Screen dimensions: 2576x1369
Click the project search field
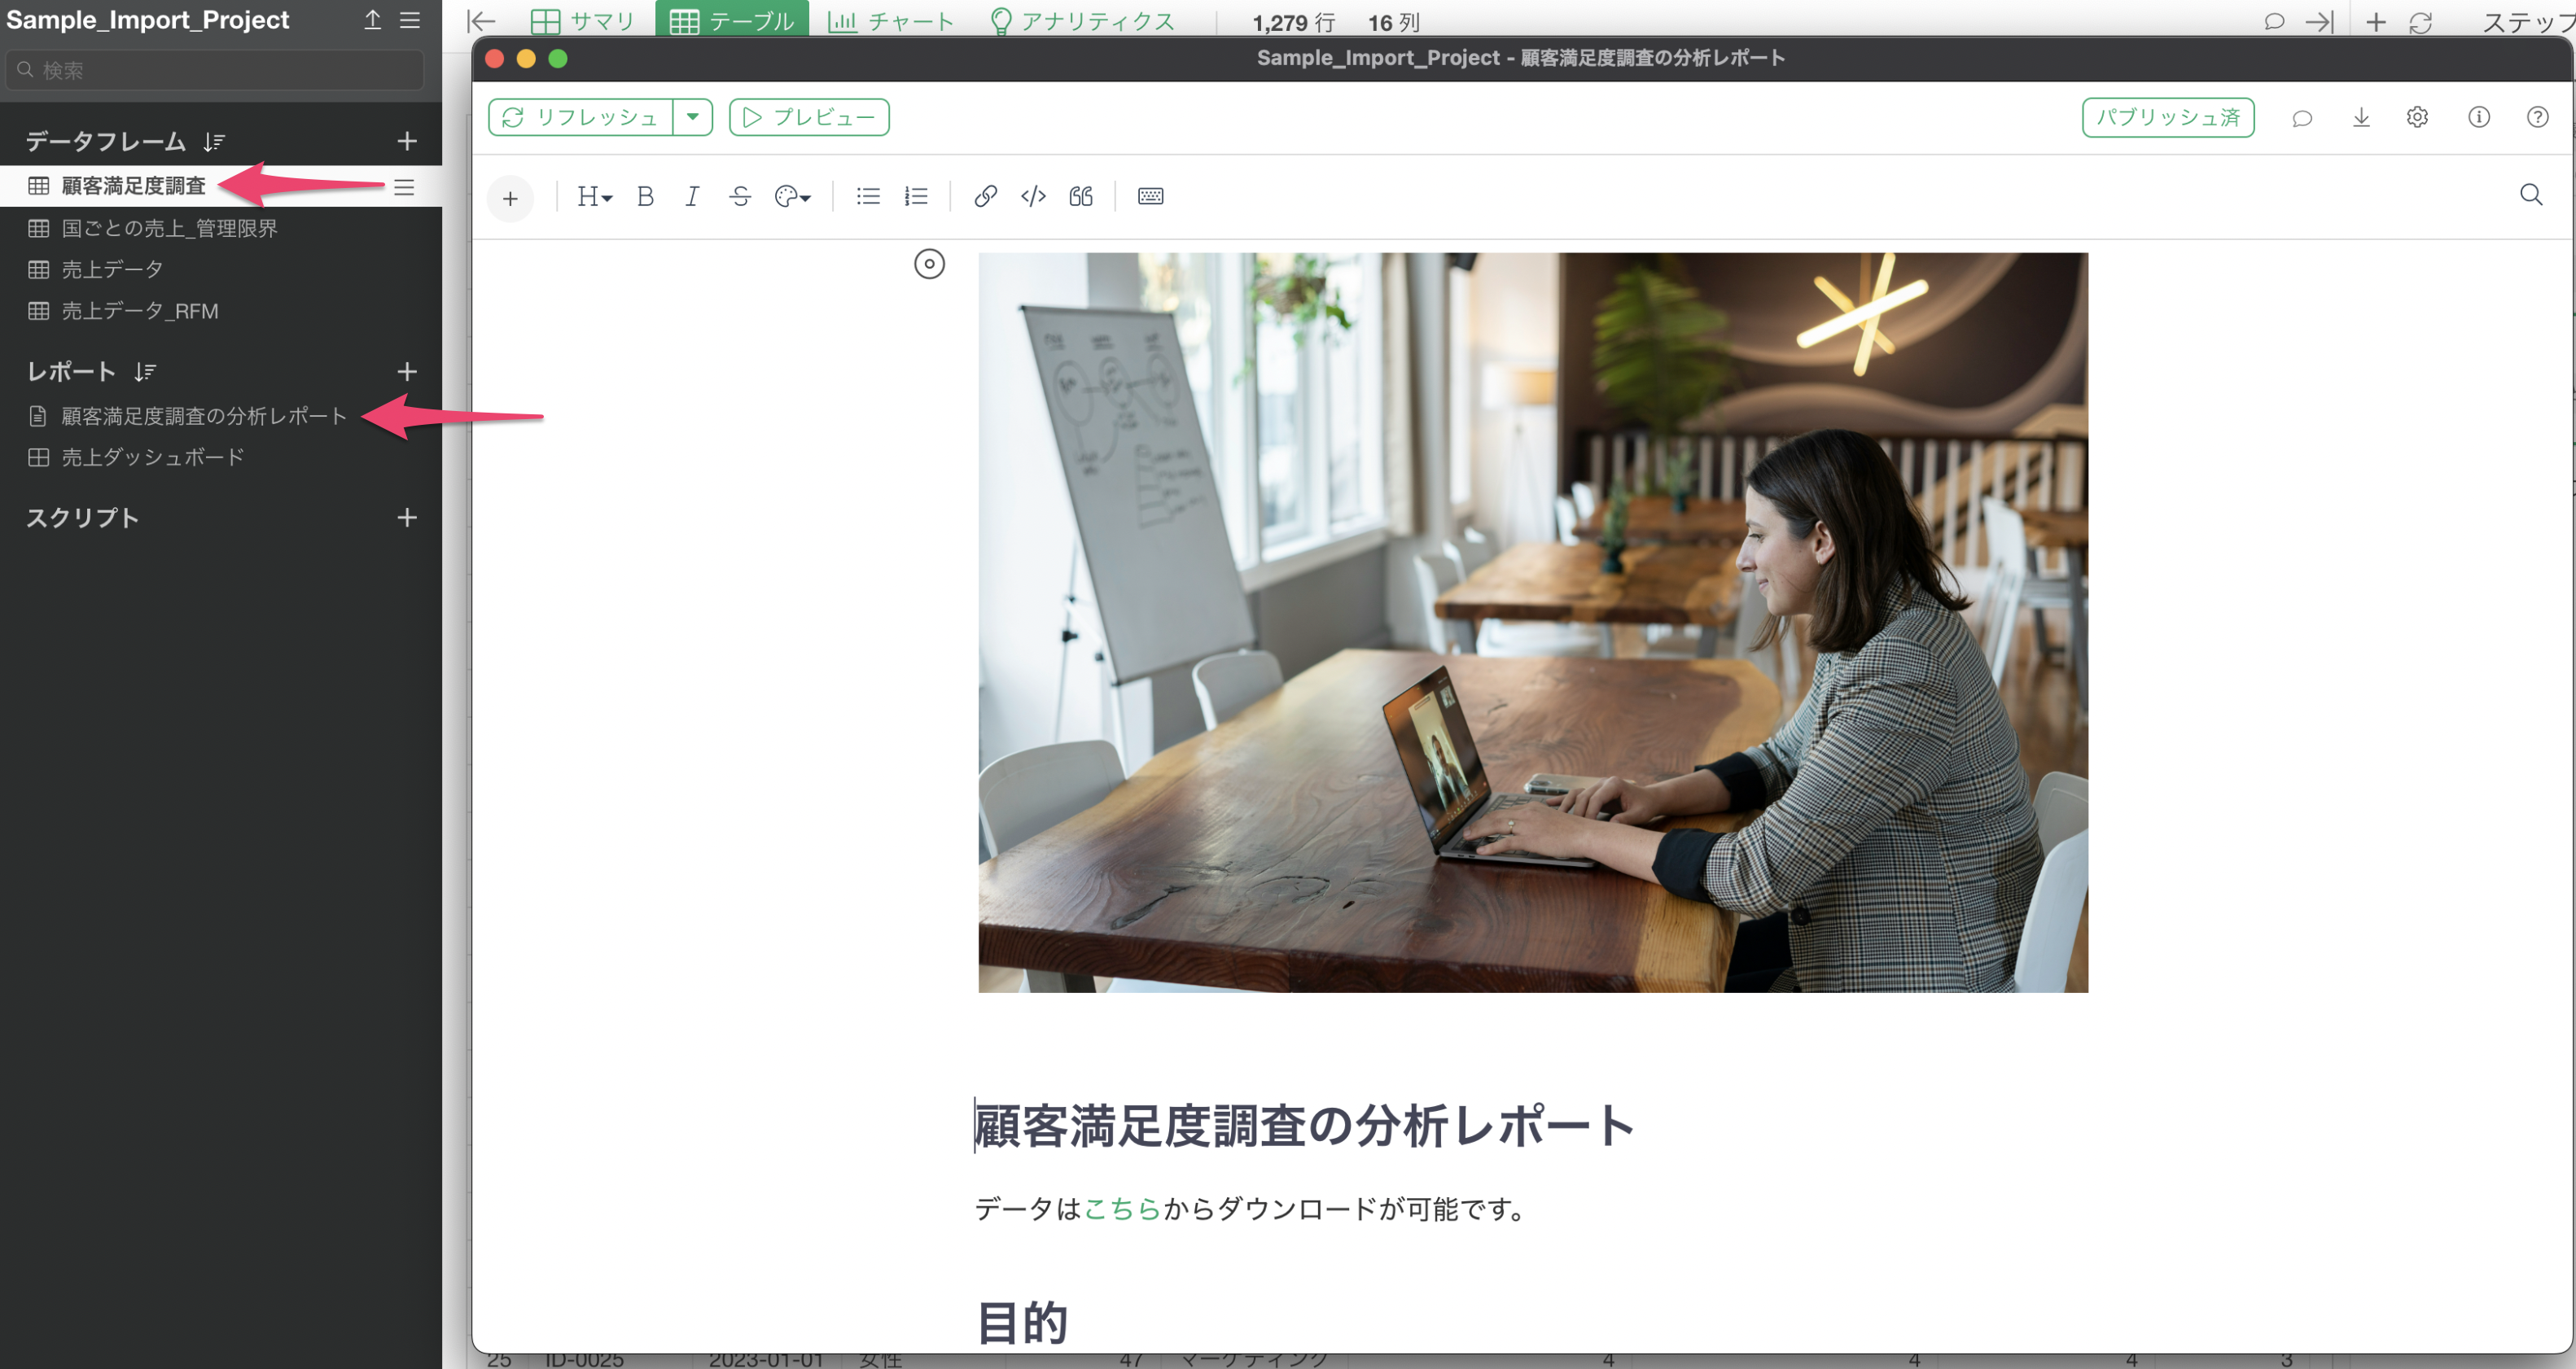[x=215, y=70]
